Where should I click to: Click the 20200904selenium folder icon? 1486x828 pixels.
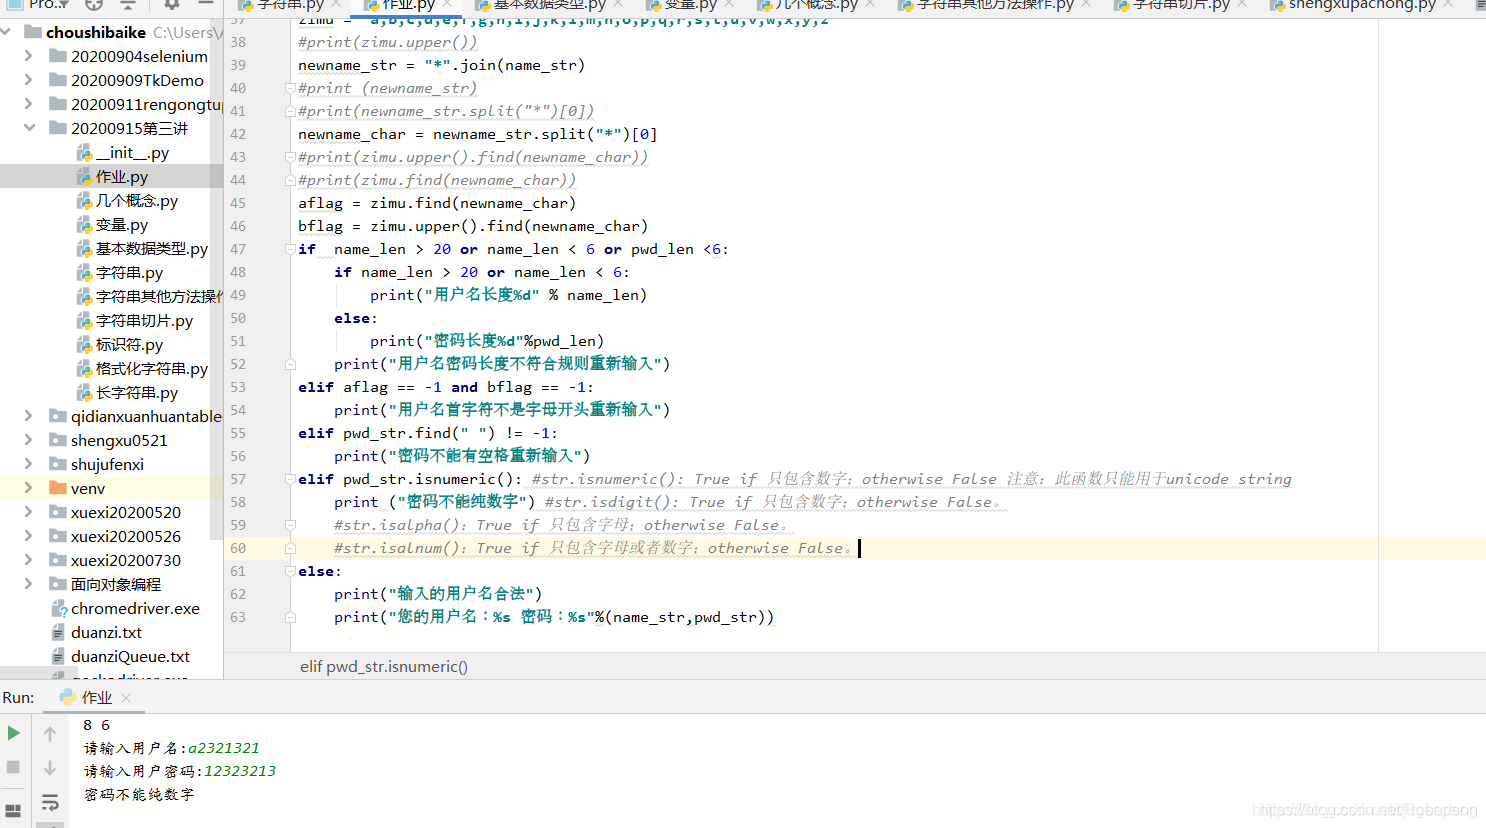[58, 56]
